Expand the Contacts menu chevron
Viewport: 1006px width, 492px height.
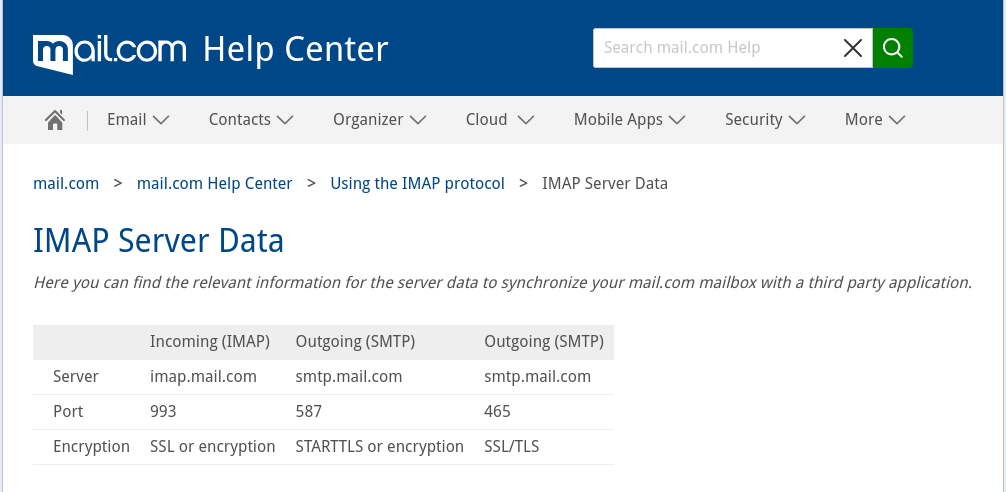point(285,120)
